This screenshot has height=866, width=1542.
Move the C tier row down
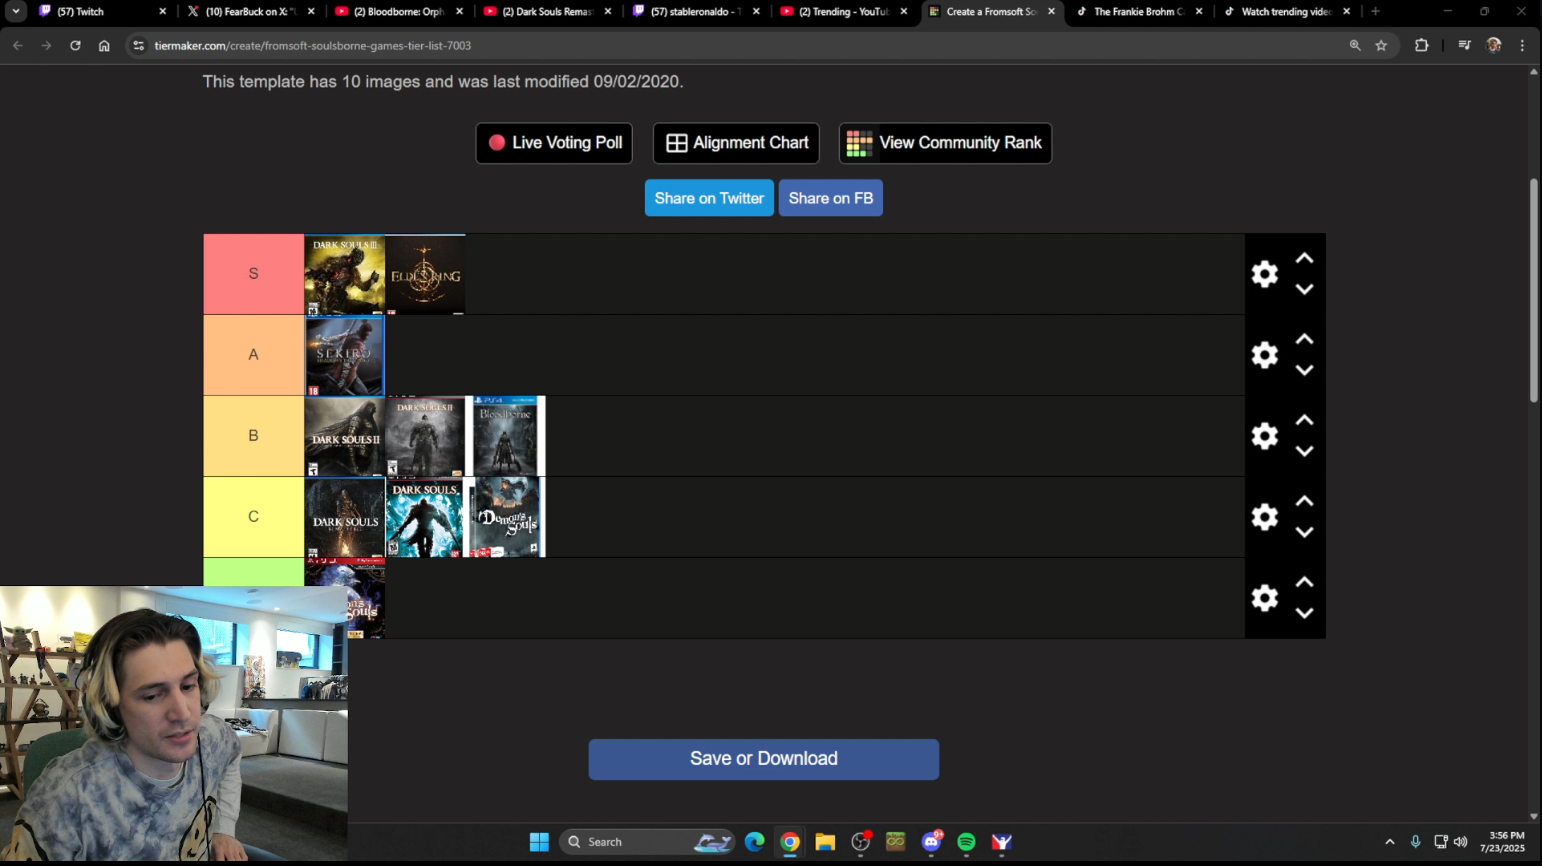[1304, 532]
